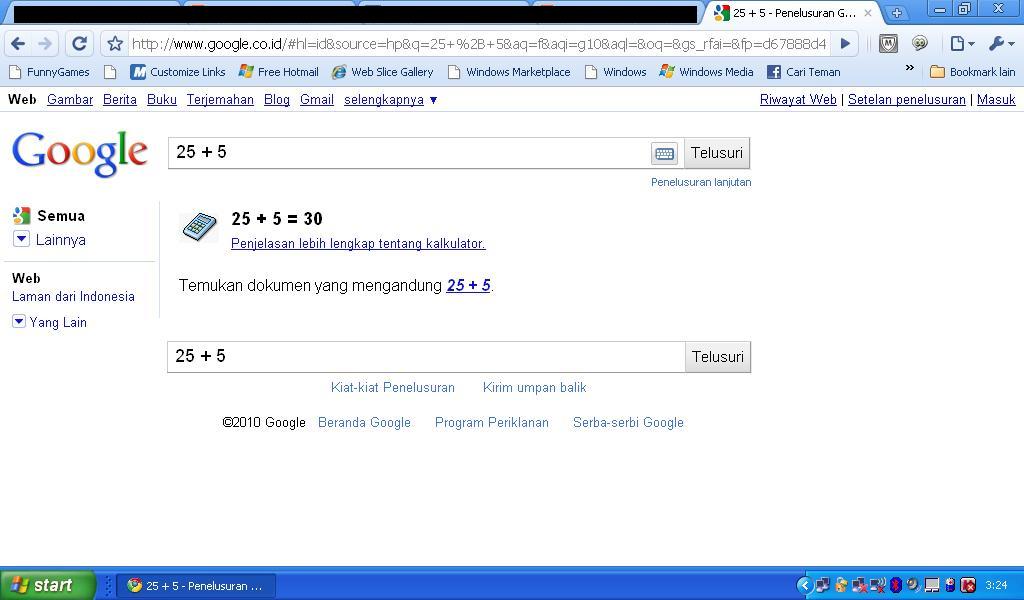
Task: Open a new tab with plus button
Action: click(897, 12)
